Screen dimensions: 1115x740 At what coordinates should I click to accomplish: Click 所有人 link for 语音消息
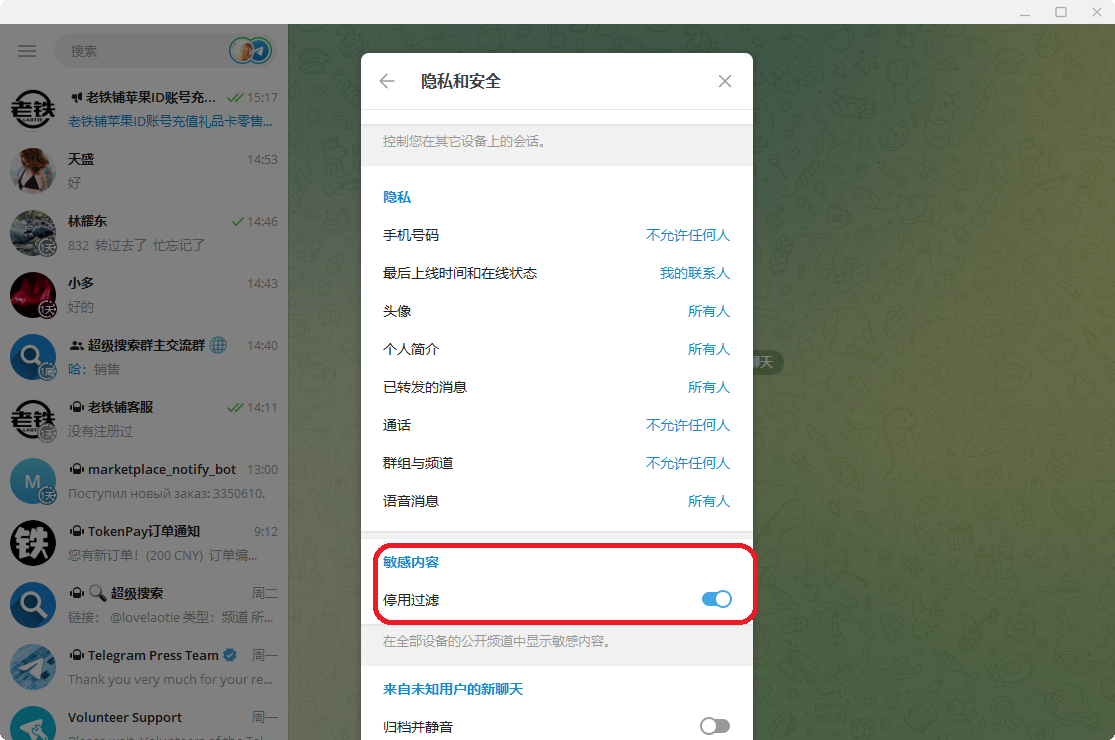[x=708, y=501]
